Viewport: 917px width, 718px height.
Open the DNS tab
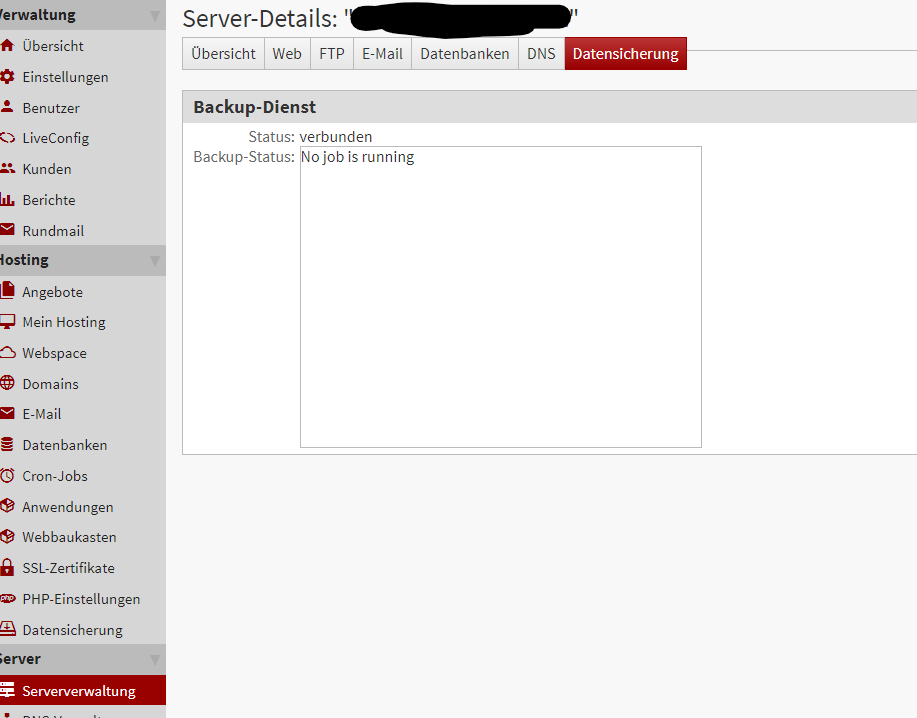(x=541, y=54)
